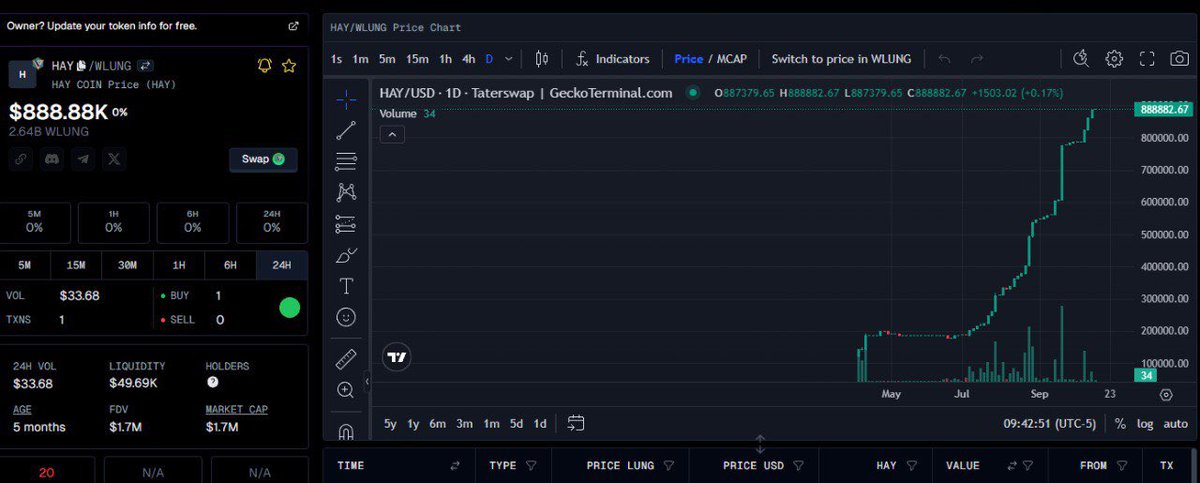Switch chart to Price mode
Image resolution: width=1200 pixels, height=483 pixels.
coord(688,59)
